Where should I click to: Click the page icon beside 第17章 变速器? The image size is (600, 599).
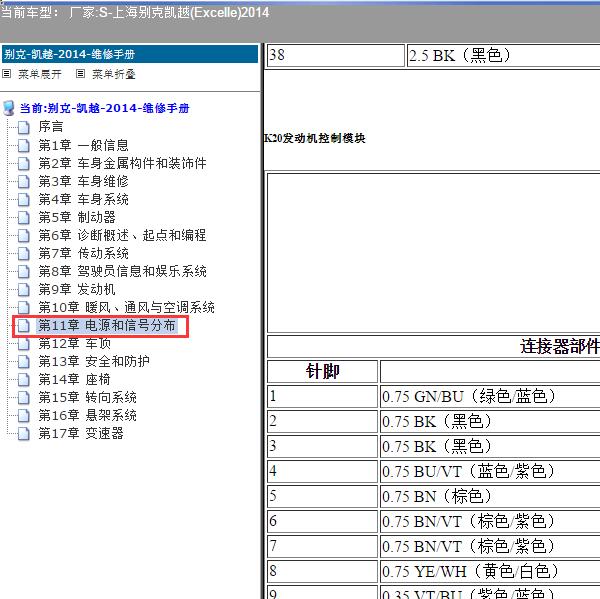click(x=23, y=434)
